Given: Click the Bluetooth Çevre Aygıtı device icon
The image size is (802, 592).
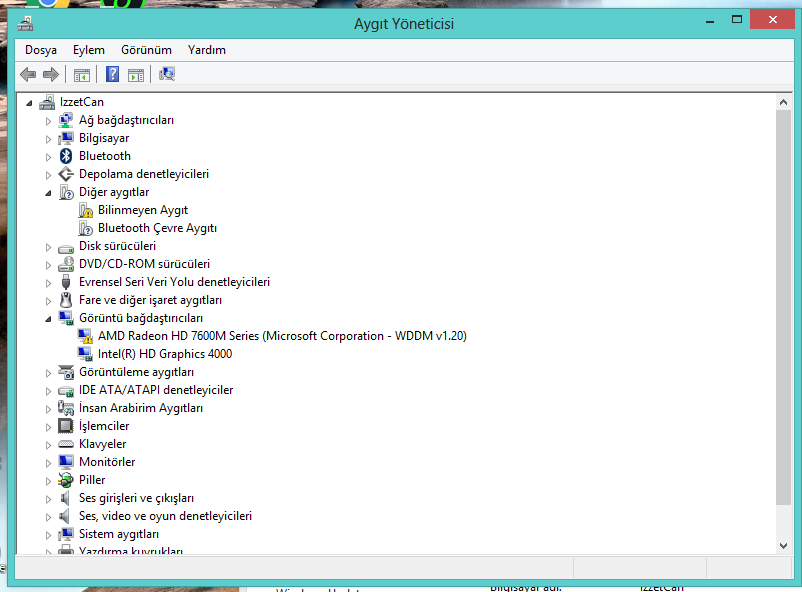Looking at the screenshot, I should click(85, 228).
